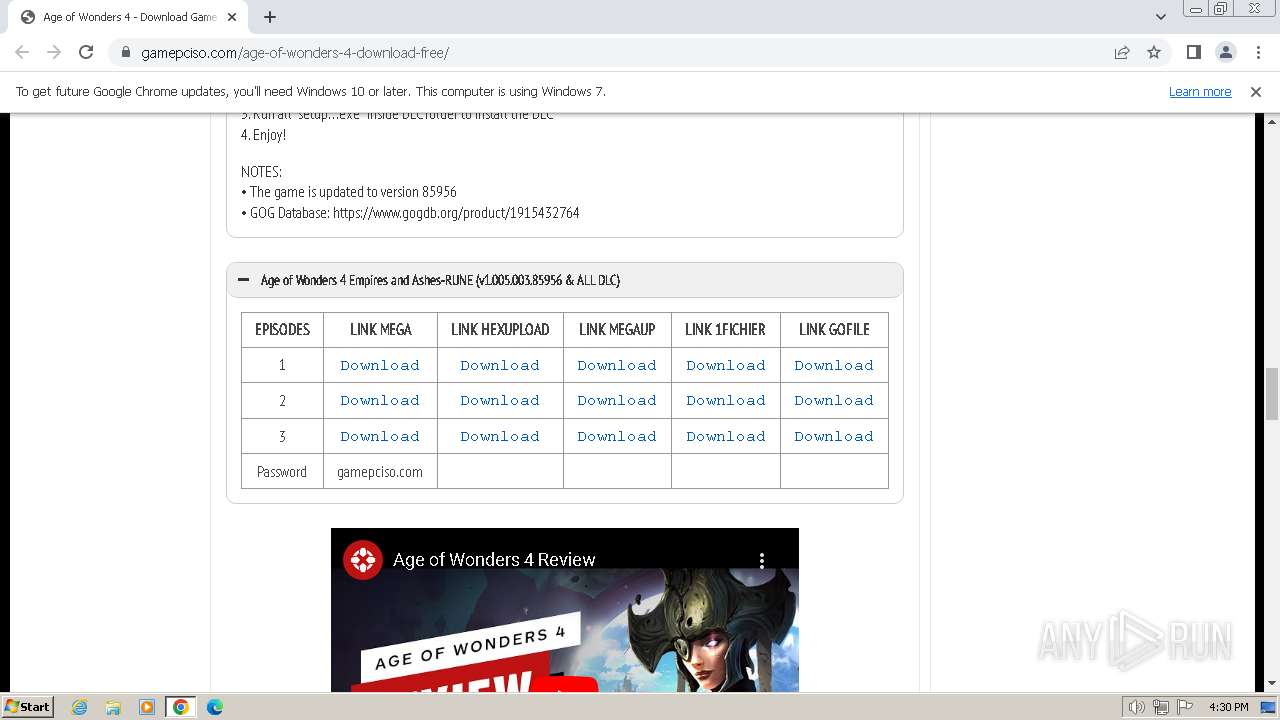Image resolution: width=1280 pixels, height=720 pixels.
Task: Click the EPISODES column header
Action: coord(282,329)
